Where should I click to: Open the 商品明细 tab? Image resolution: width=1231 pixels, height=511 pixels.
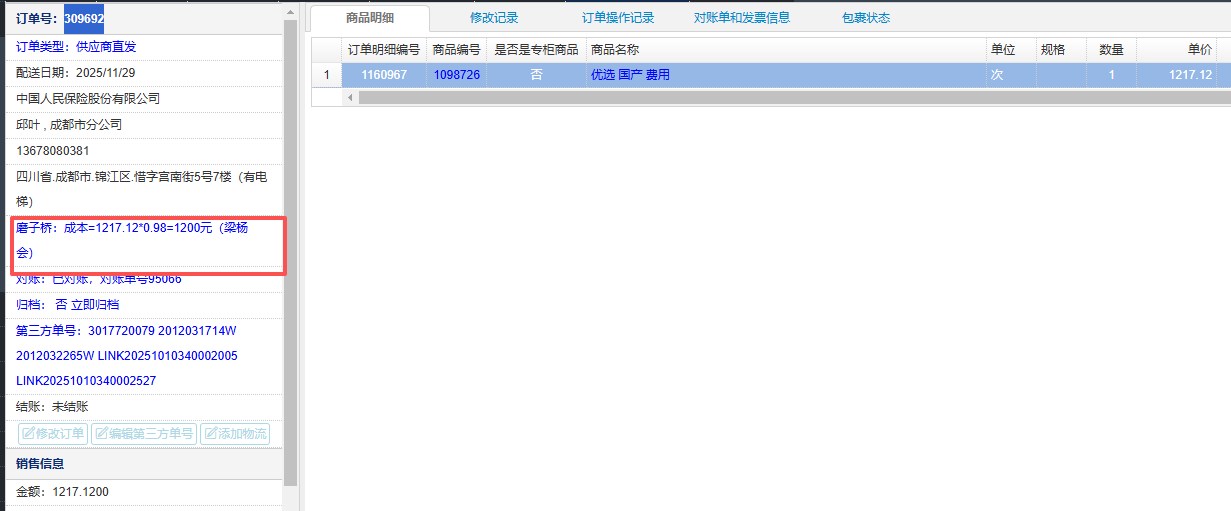click(x=369, y=18)
